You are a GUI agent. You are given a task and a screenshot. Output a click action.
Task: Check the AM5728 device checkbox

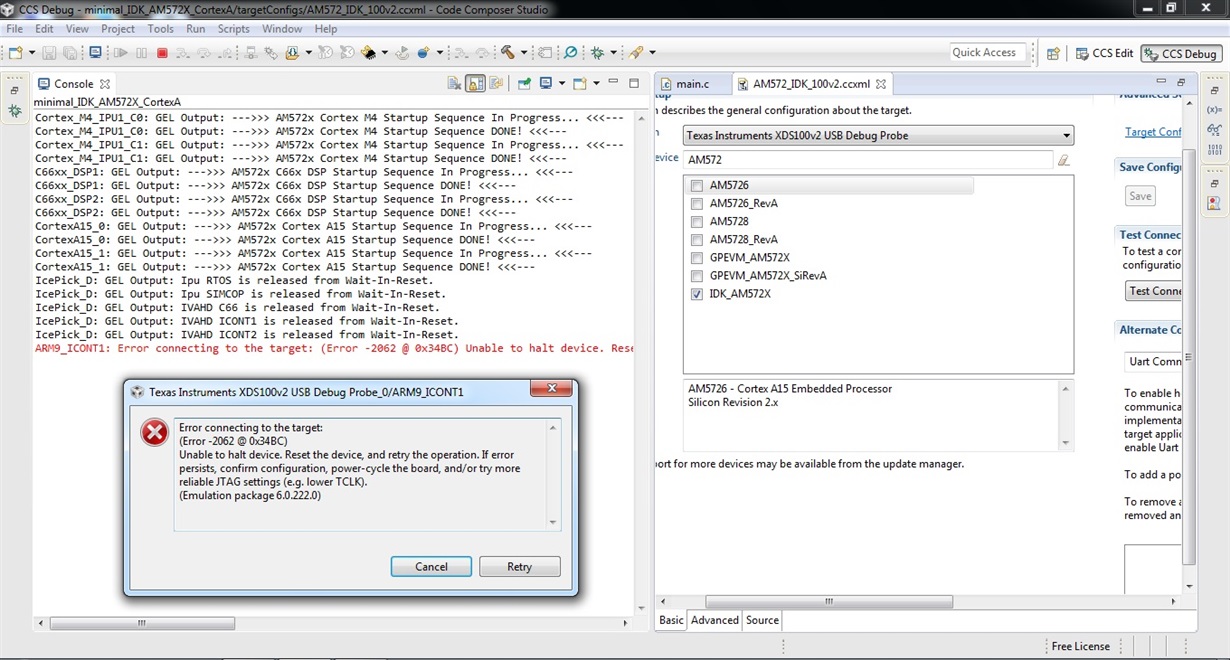(x=697, y=222)
